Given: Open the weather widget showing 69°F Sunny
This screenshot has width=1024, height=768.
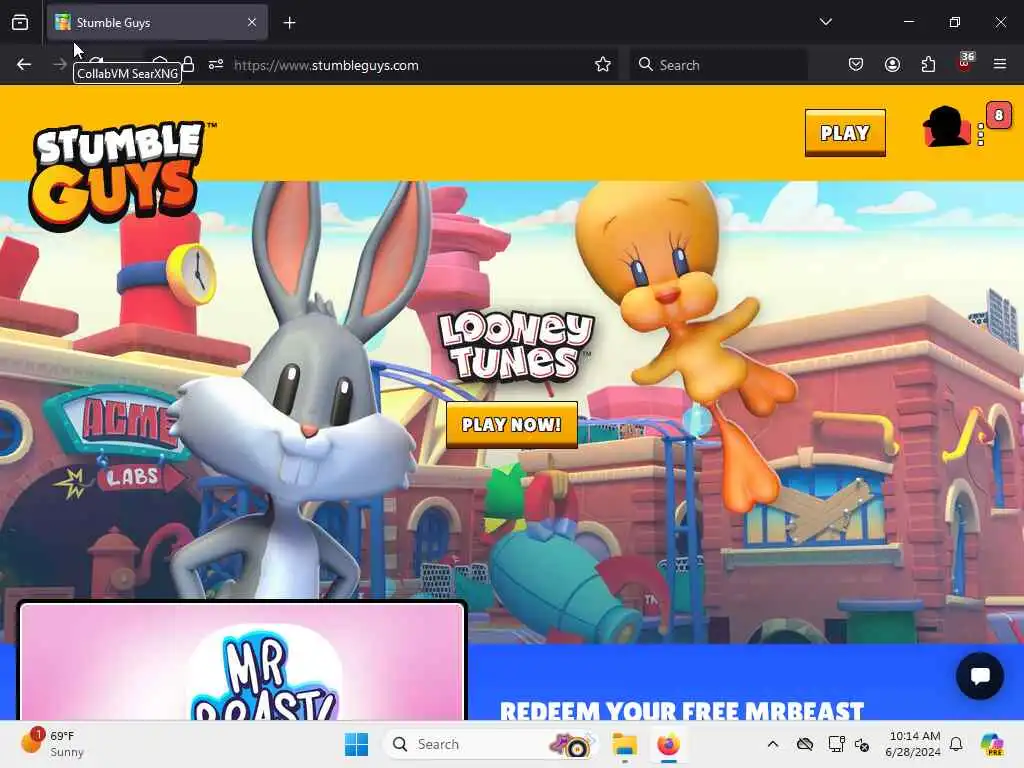Looking at the screenshot, I should 54,744.
